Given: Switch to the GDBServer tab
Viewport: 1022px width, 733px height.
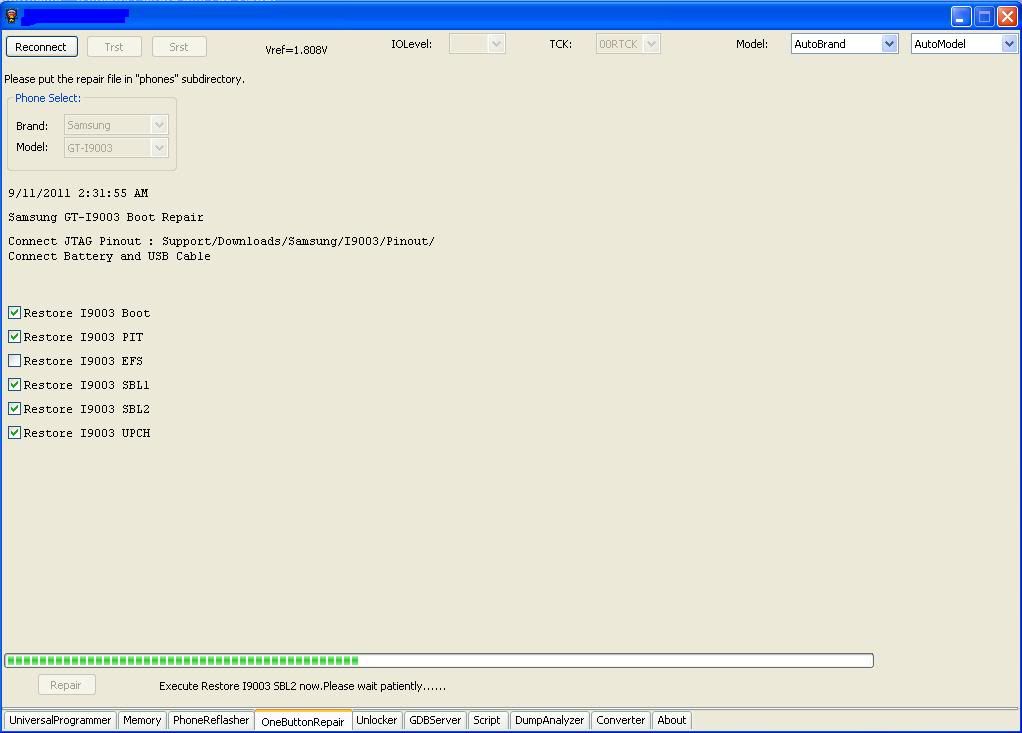Looking at the screenshot, I should [435, 720].
